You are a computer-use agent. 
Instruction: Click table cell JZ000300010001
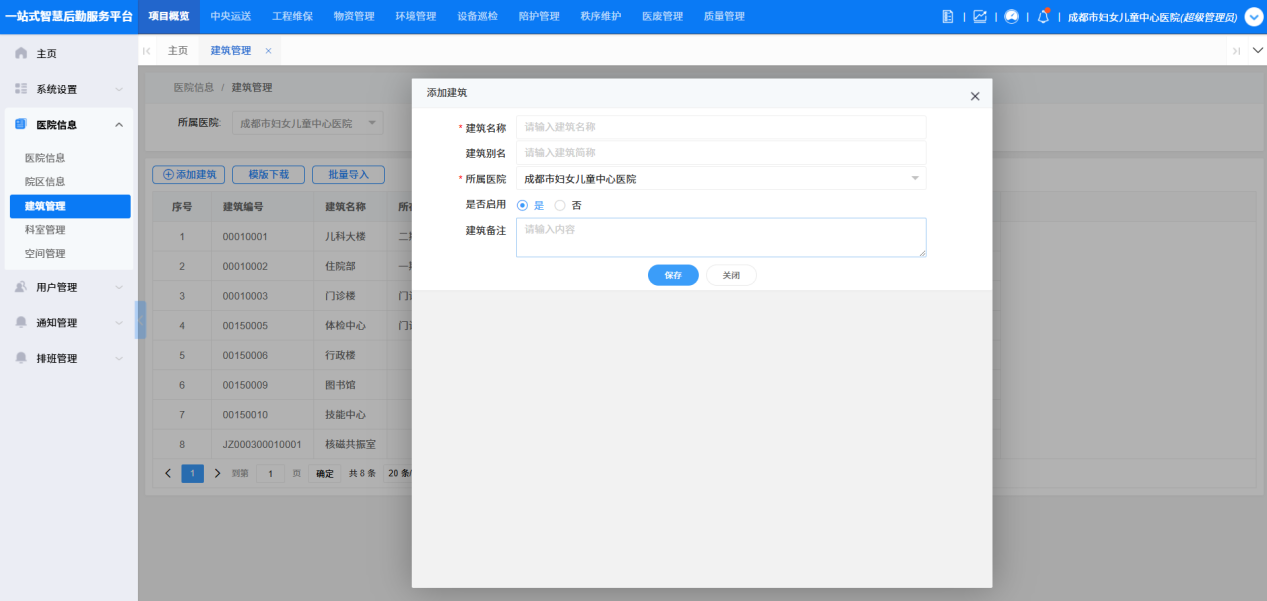click(x=262, y=444)
